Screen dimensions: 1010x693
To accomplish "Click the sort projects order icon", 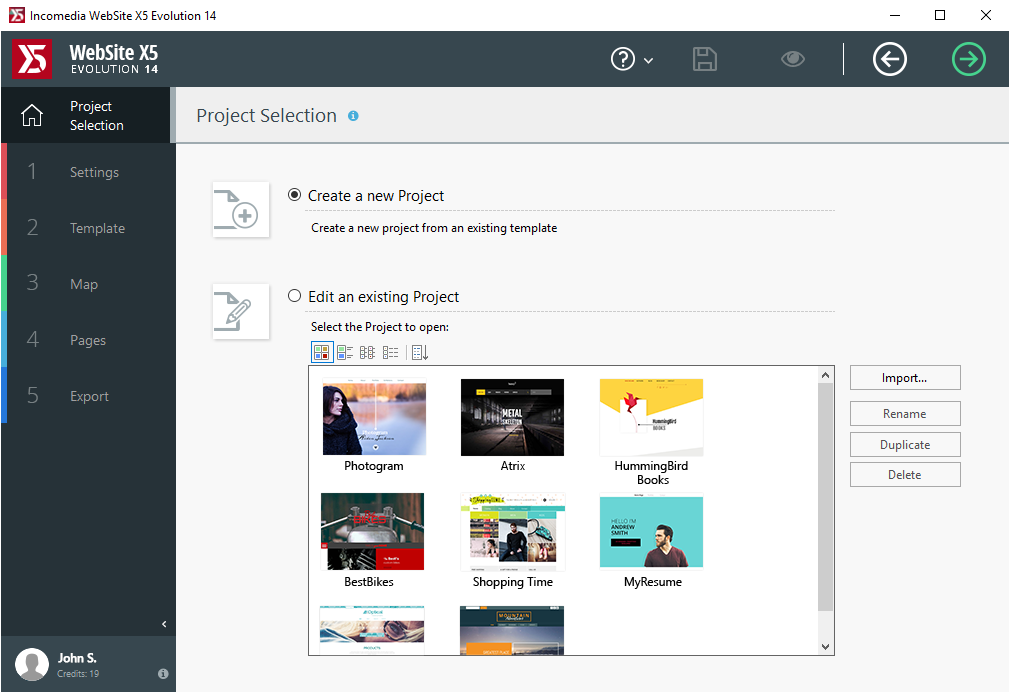I will click(419, 352).
